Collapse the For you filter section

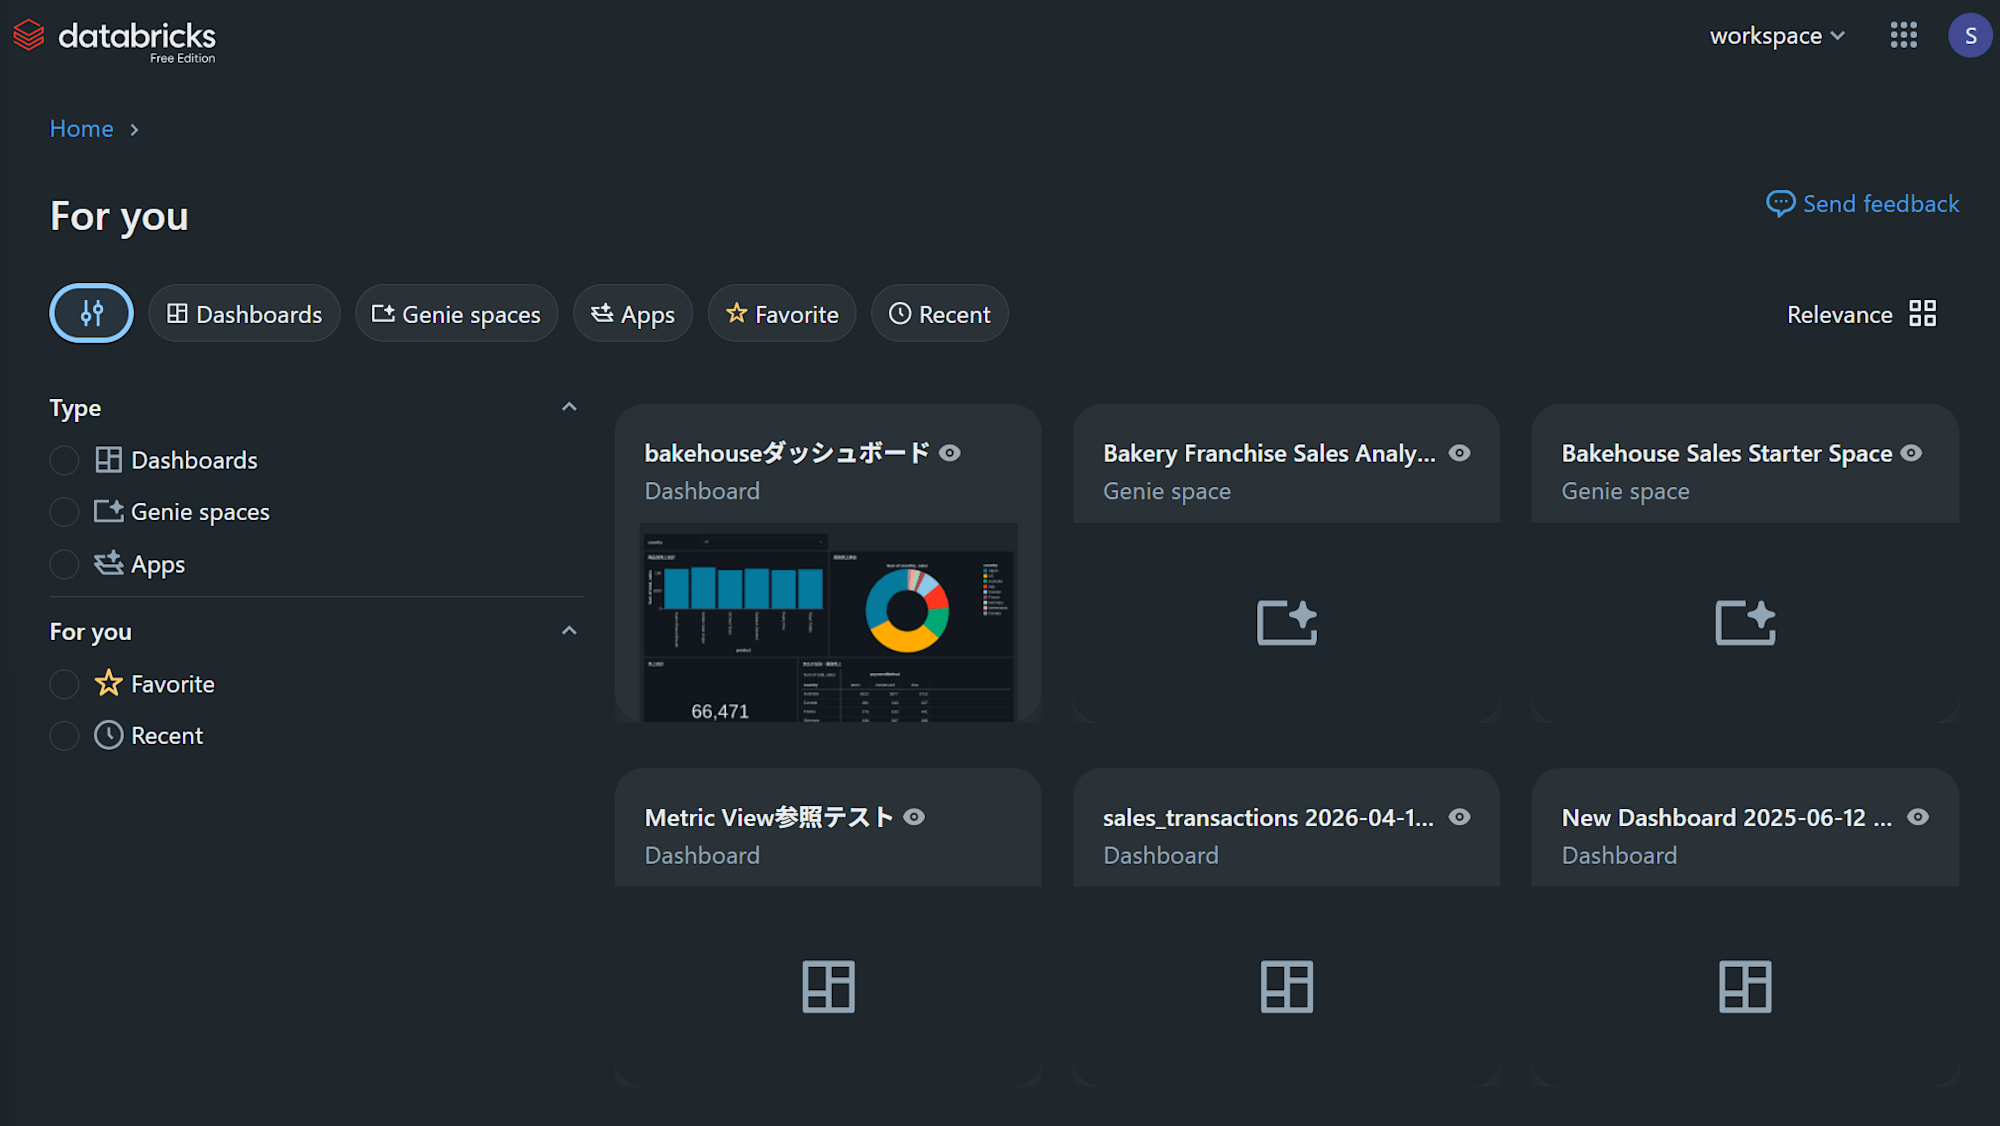569,631
